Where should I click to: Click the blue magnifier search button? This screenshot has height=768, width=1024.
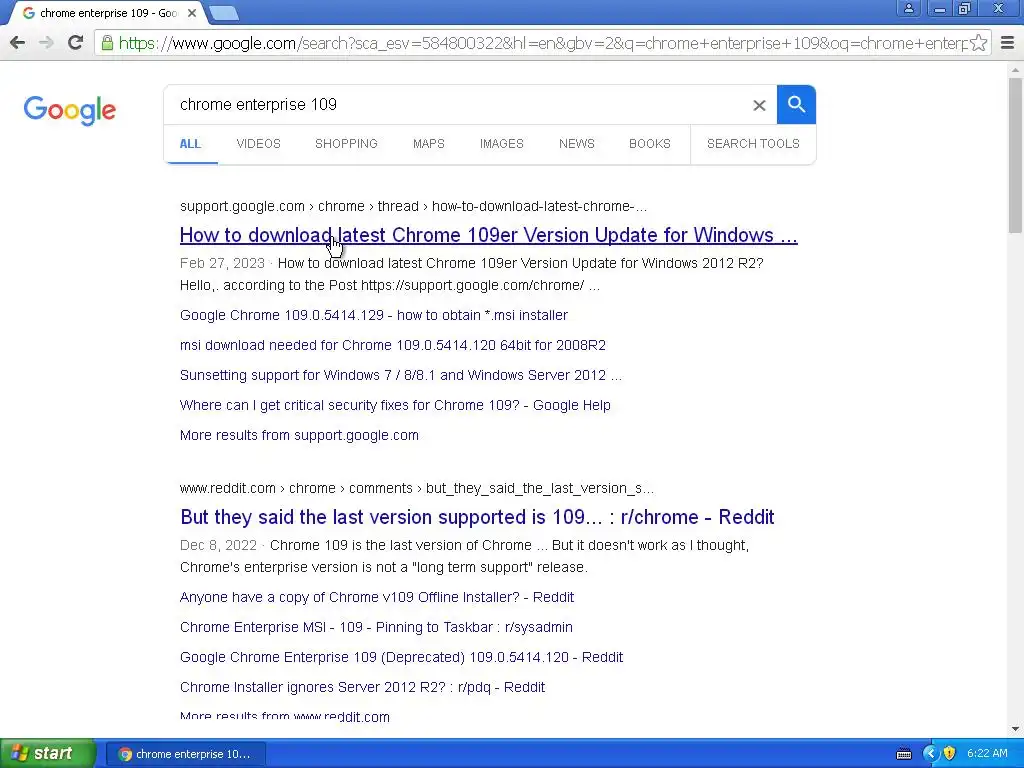[796, 104]
